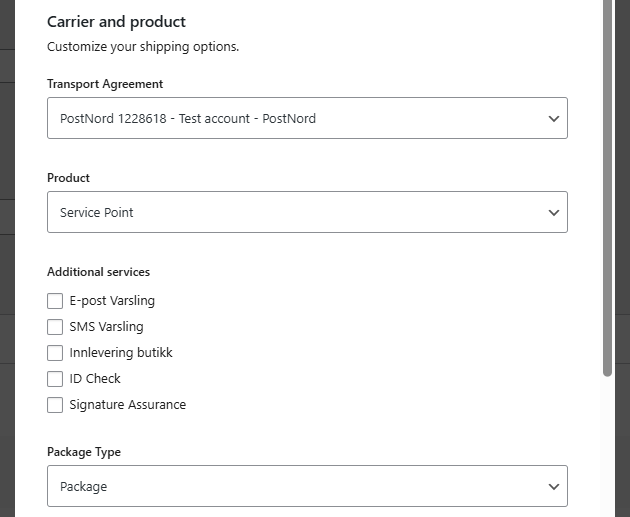
Task: Click the Carrier and product heading
Action: (116, 22)
